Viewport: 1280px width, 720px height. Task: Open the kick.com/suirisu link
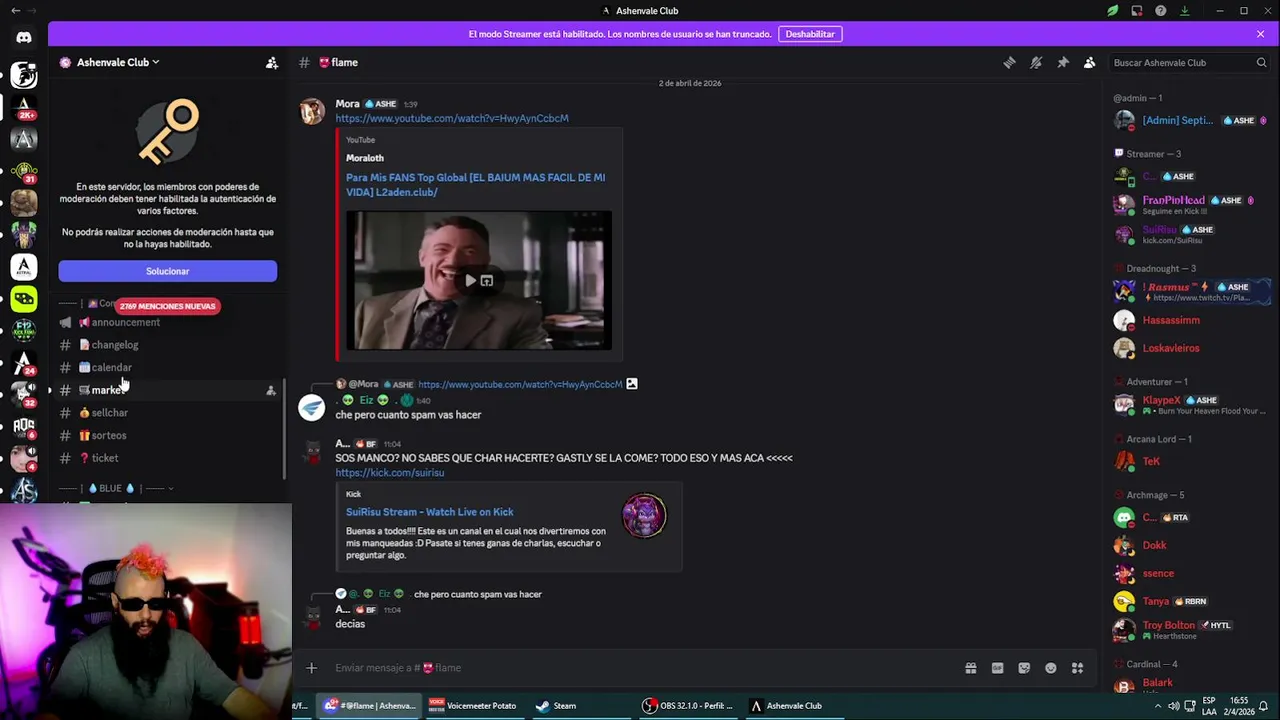(x=390, y=473)
